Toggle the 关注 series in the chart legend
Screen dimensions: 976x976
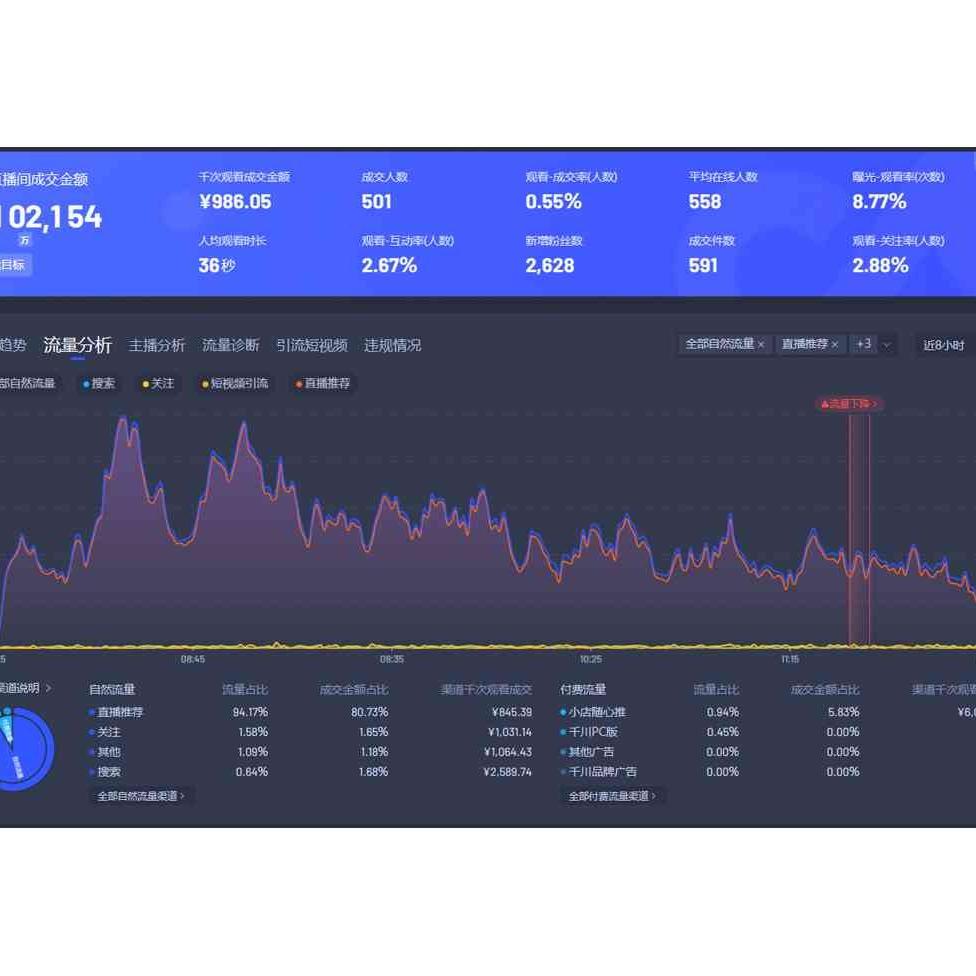pyautogui.click(x=158, y=383)
